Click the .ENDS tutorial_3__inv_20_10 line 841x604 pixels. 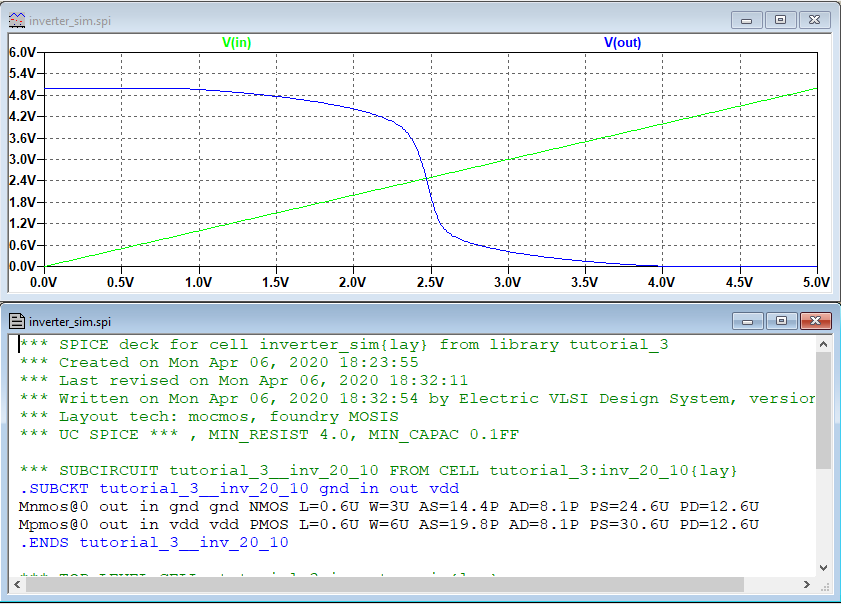(x=154, y=543)
